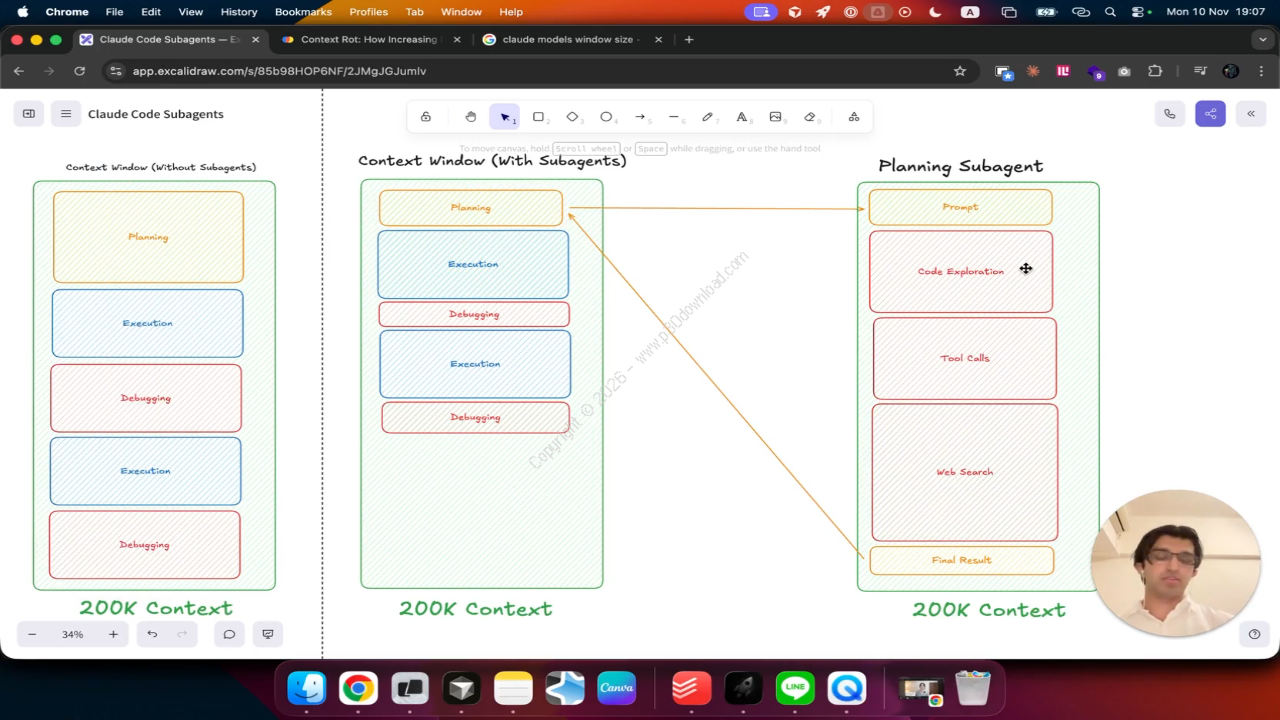Open the Excalidraw hamburger menu
The width and height of the screenshot is (1280, 720).
(66, 114)
